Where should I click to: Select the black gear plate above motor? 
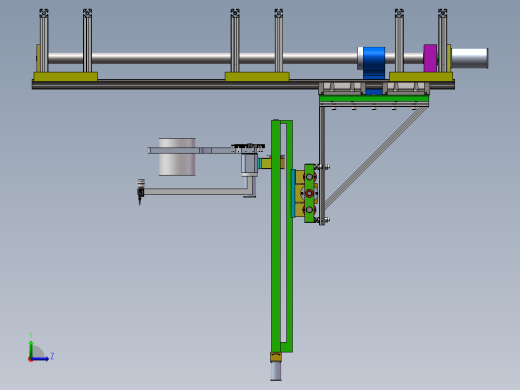[x=248, y=146]
